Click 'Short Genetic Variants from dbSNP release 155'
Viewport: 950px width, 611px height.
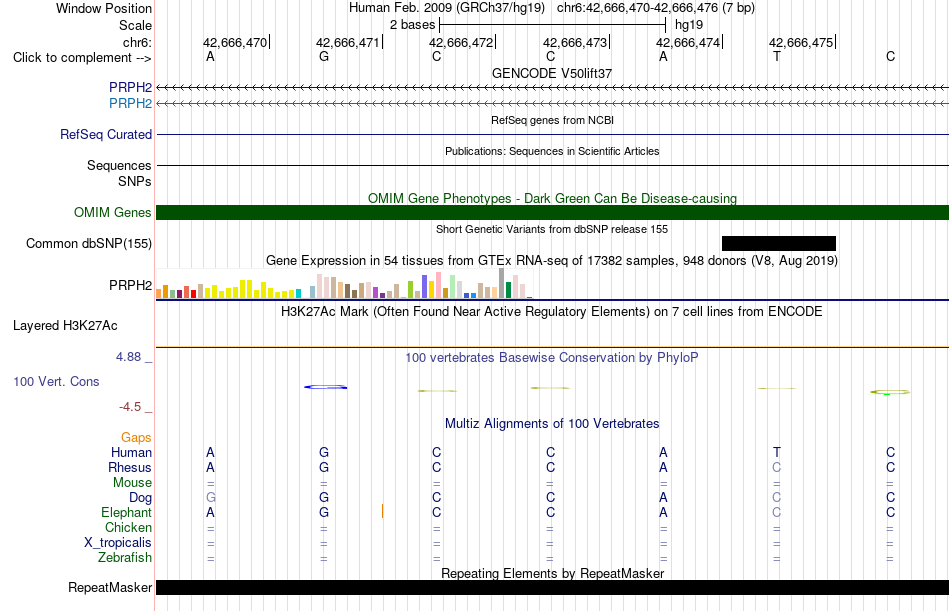click(x=552, y=229)
